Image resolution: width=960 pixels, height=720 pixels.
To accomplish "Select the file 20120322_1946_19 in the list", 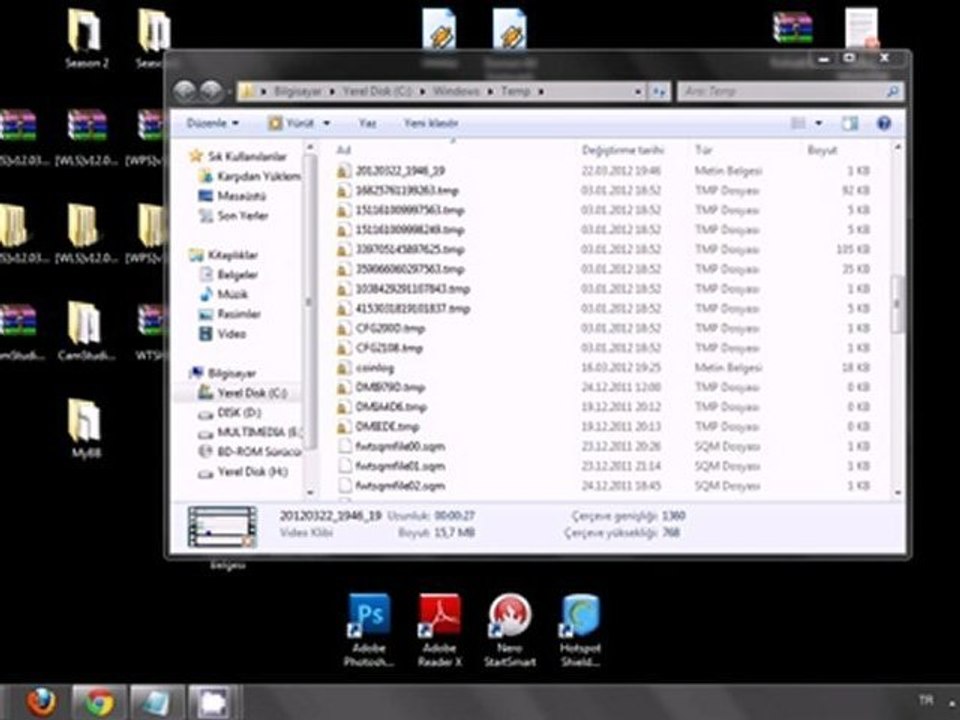I will [603, 171].
